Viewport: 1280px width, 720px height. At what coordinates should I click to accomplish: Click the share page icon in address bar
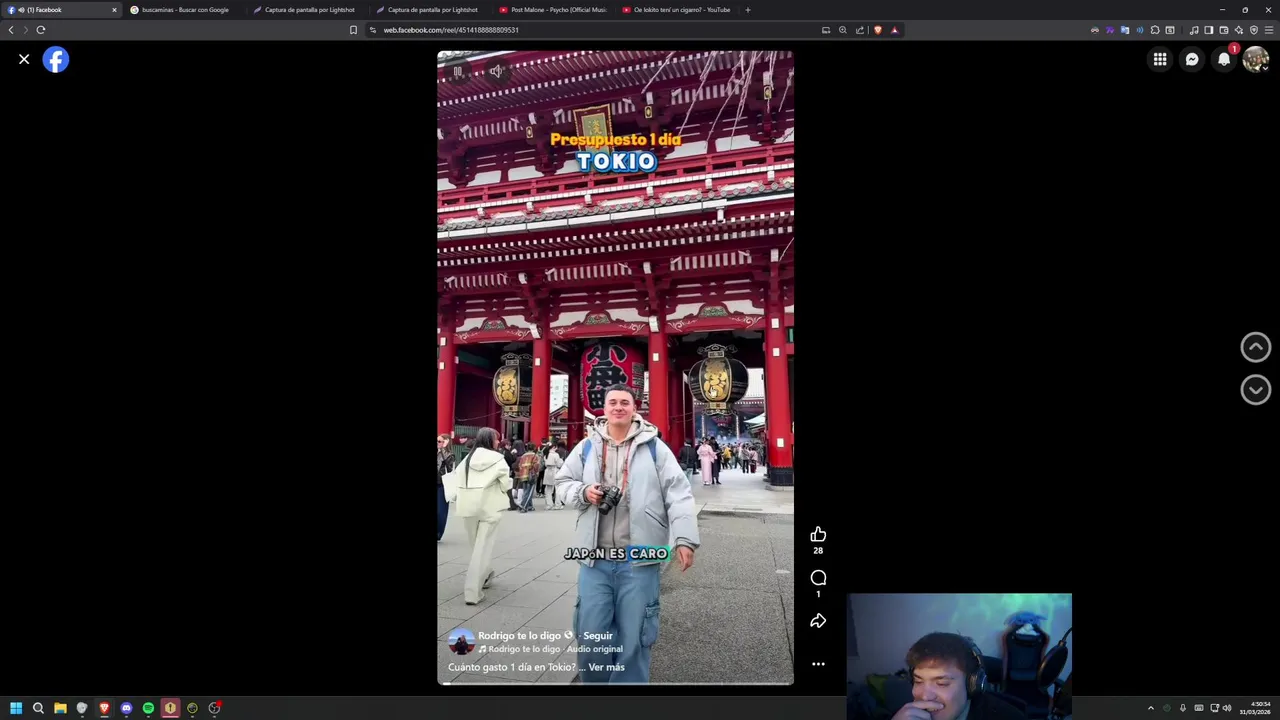pos(860,30)
